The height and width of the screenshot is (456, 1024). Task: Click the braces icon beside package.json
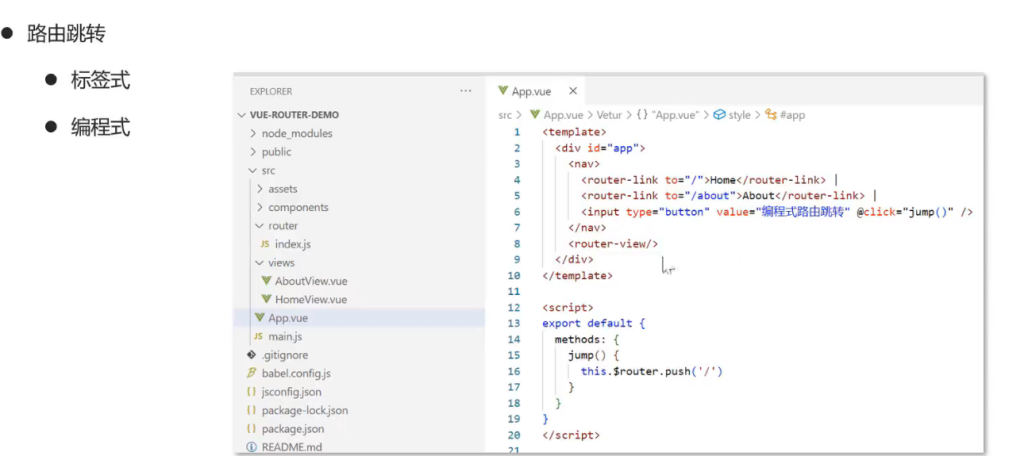pos(252,428)
